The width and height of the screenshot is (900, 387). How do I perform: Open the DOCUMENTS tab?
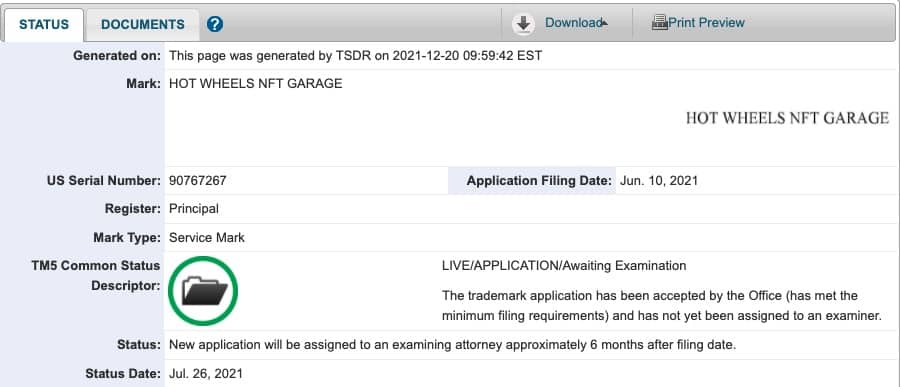coord(143,25)
